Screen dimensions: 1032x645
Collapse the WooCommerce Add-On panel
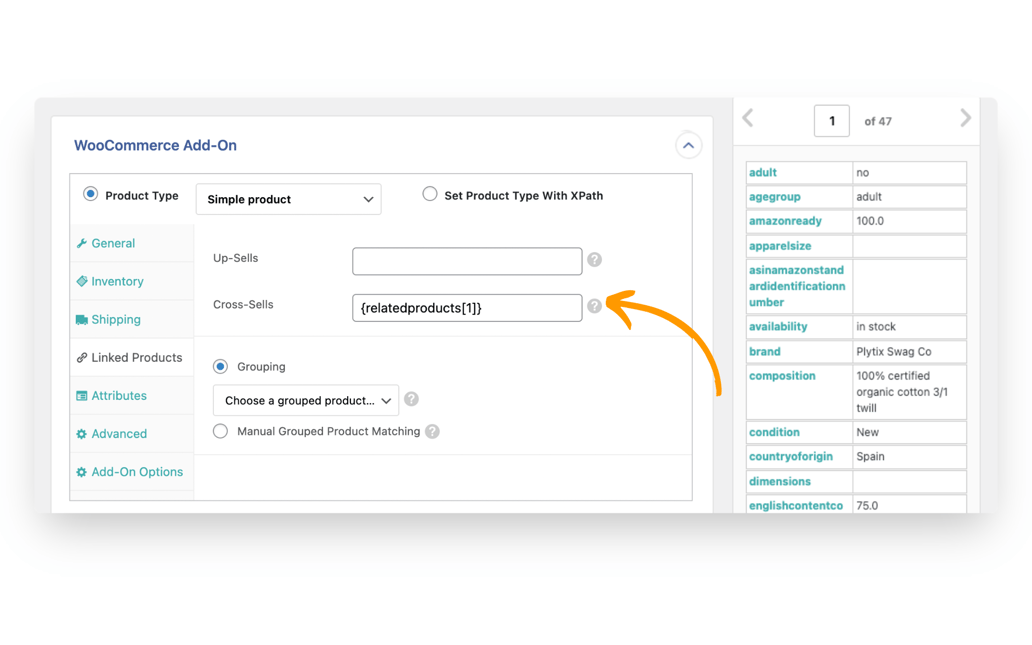688,145
